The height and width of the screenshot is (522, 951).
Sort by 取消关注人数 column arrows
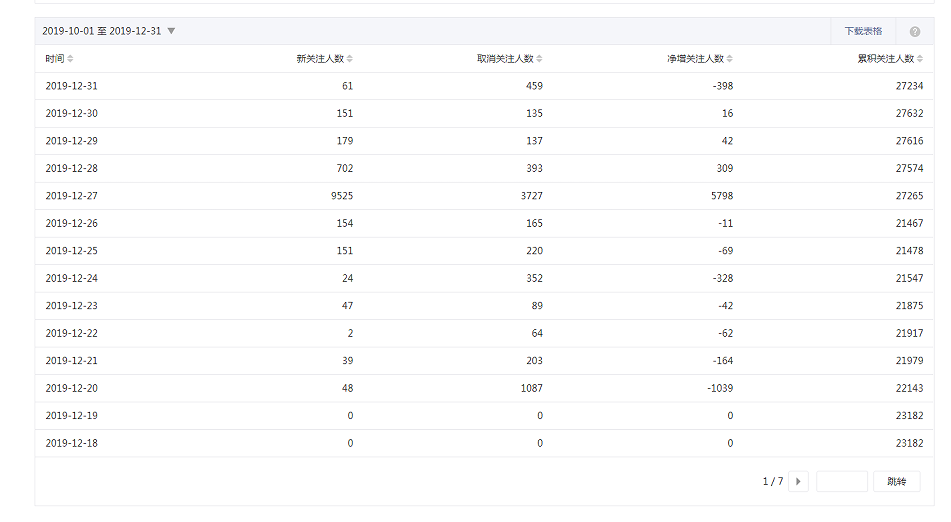coord(540,59)
